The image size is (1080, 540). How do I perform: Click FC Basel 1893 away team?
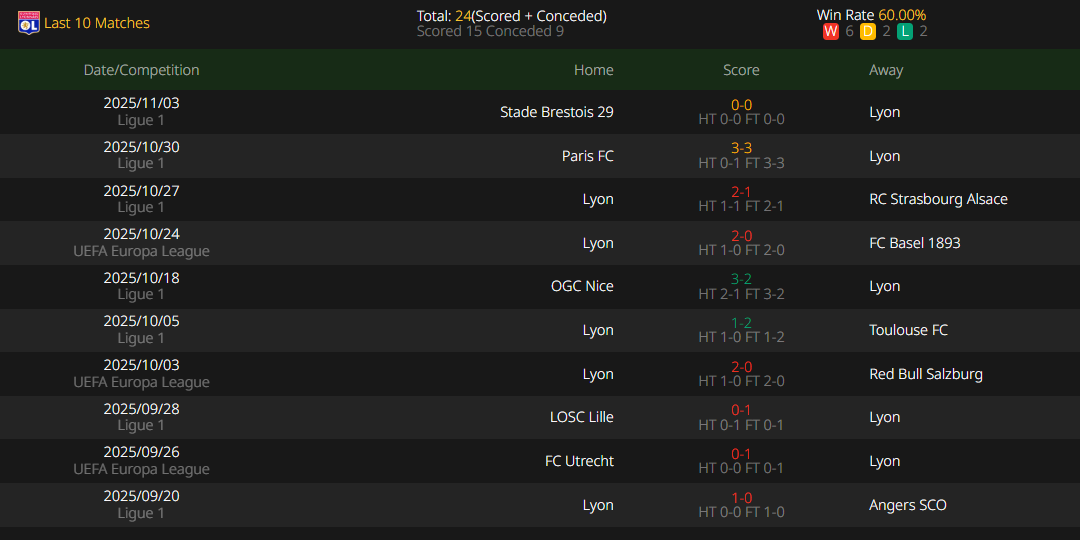point(914,243)
